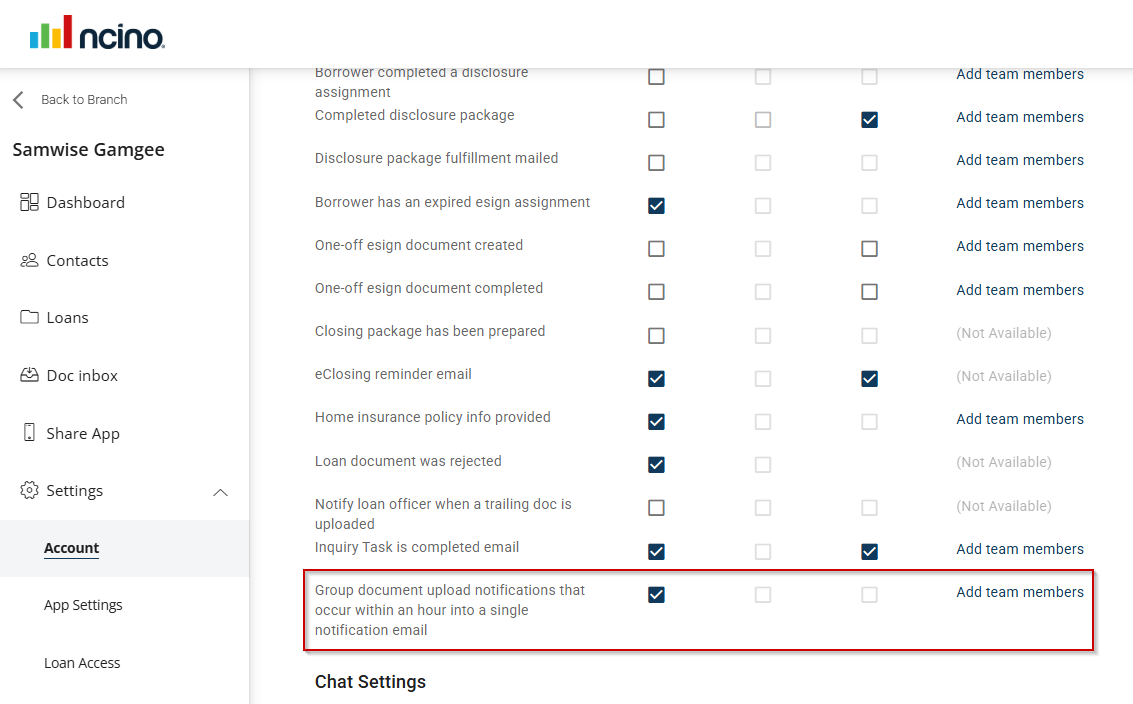The image size is (1133, 704).
Task: Select the Contacts people icon
Action: [29, 260]
